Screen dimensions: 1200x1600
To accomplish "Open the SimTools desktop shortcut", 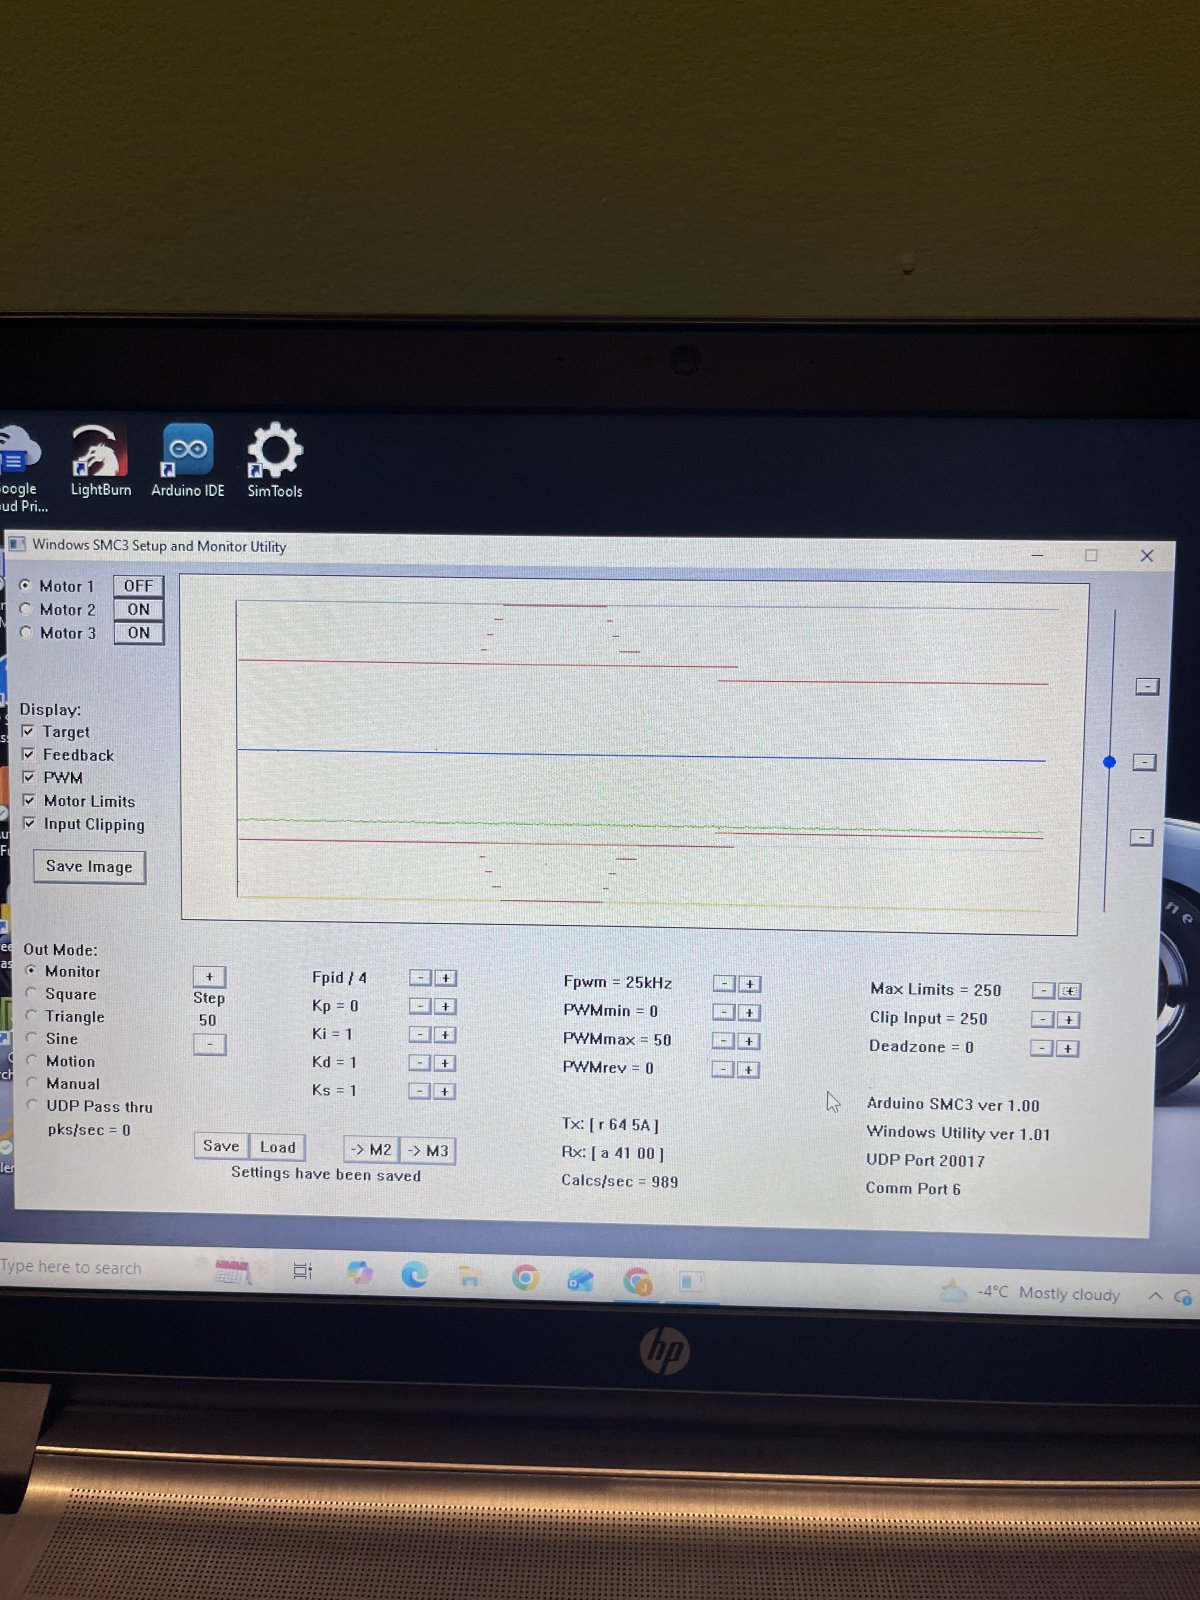I will (275, 460).
